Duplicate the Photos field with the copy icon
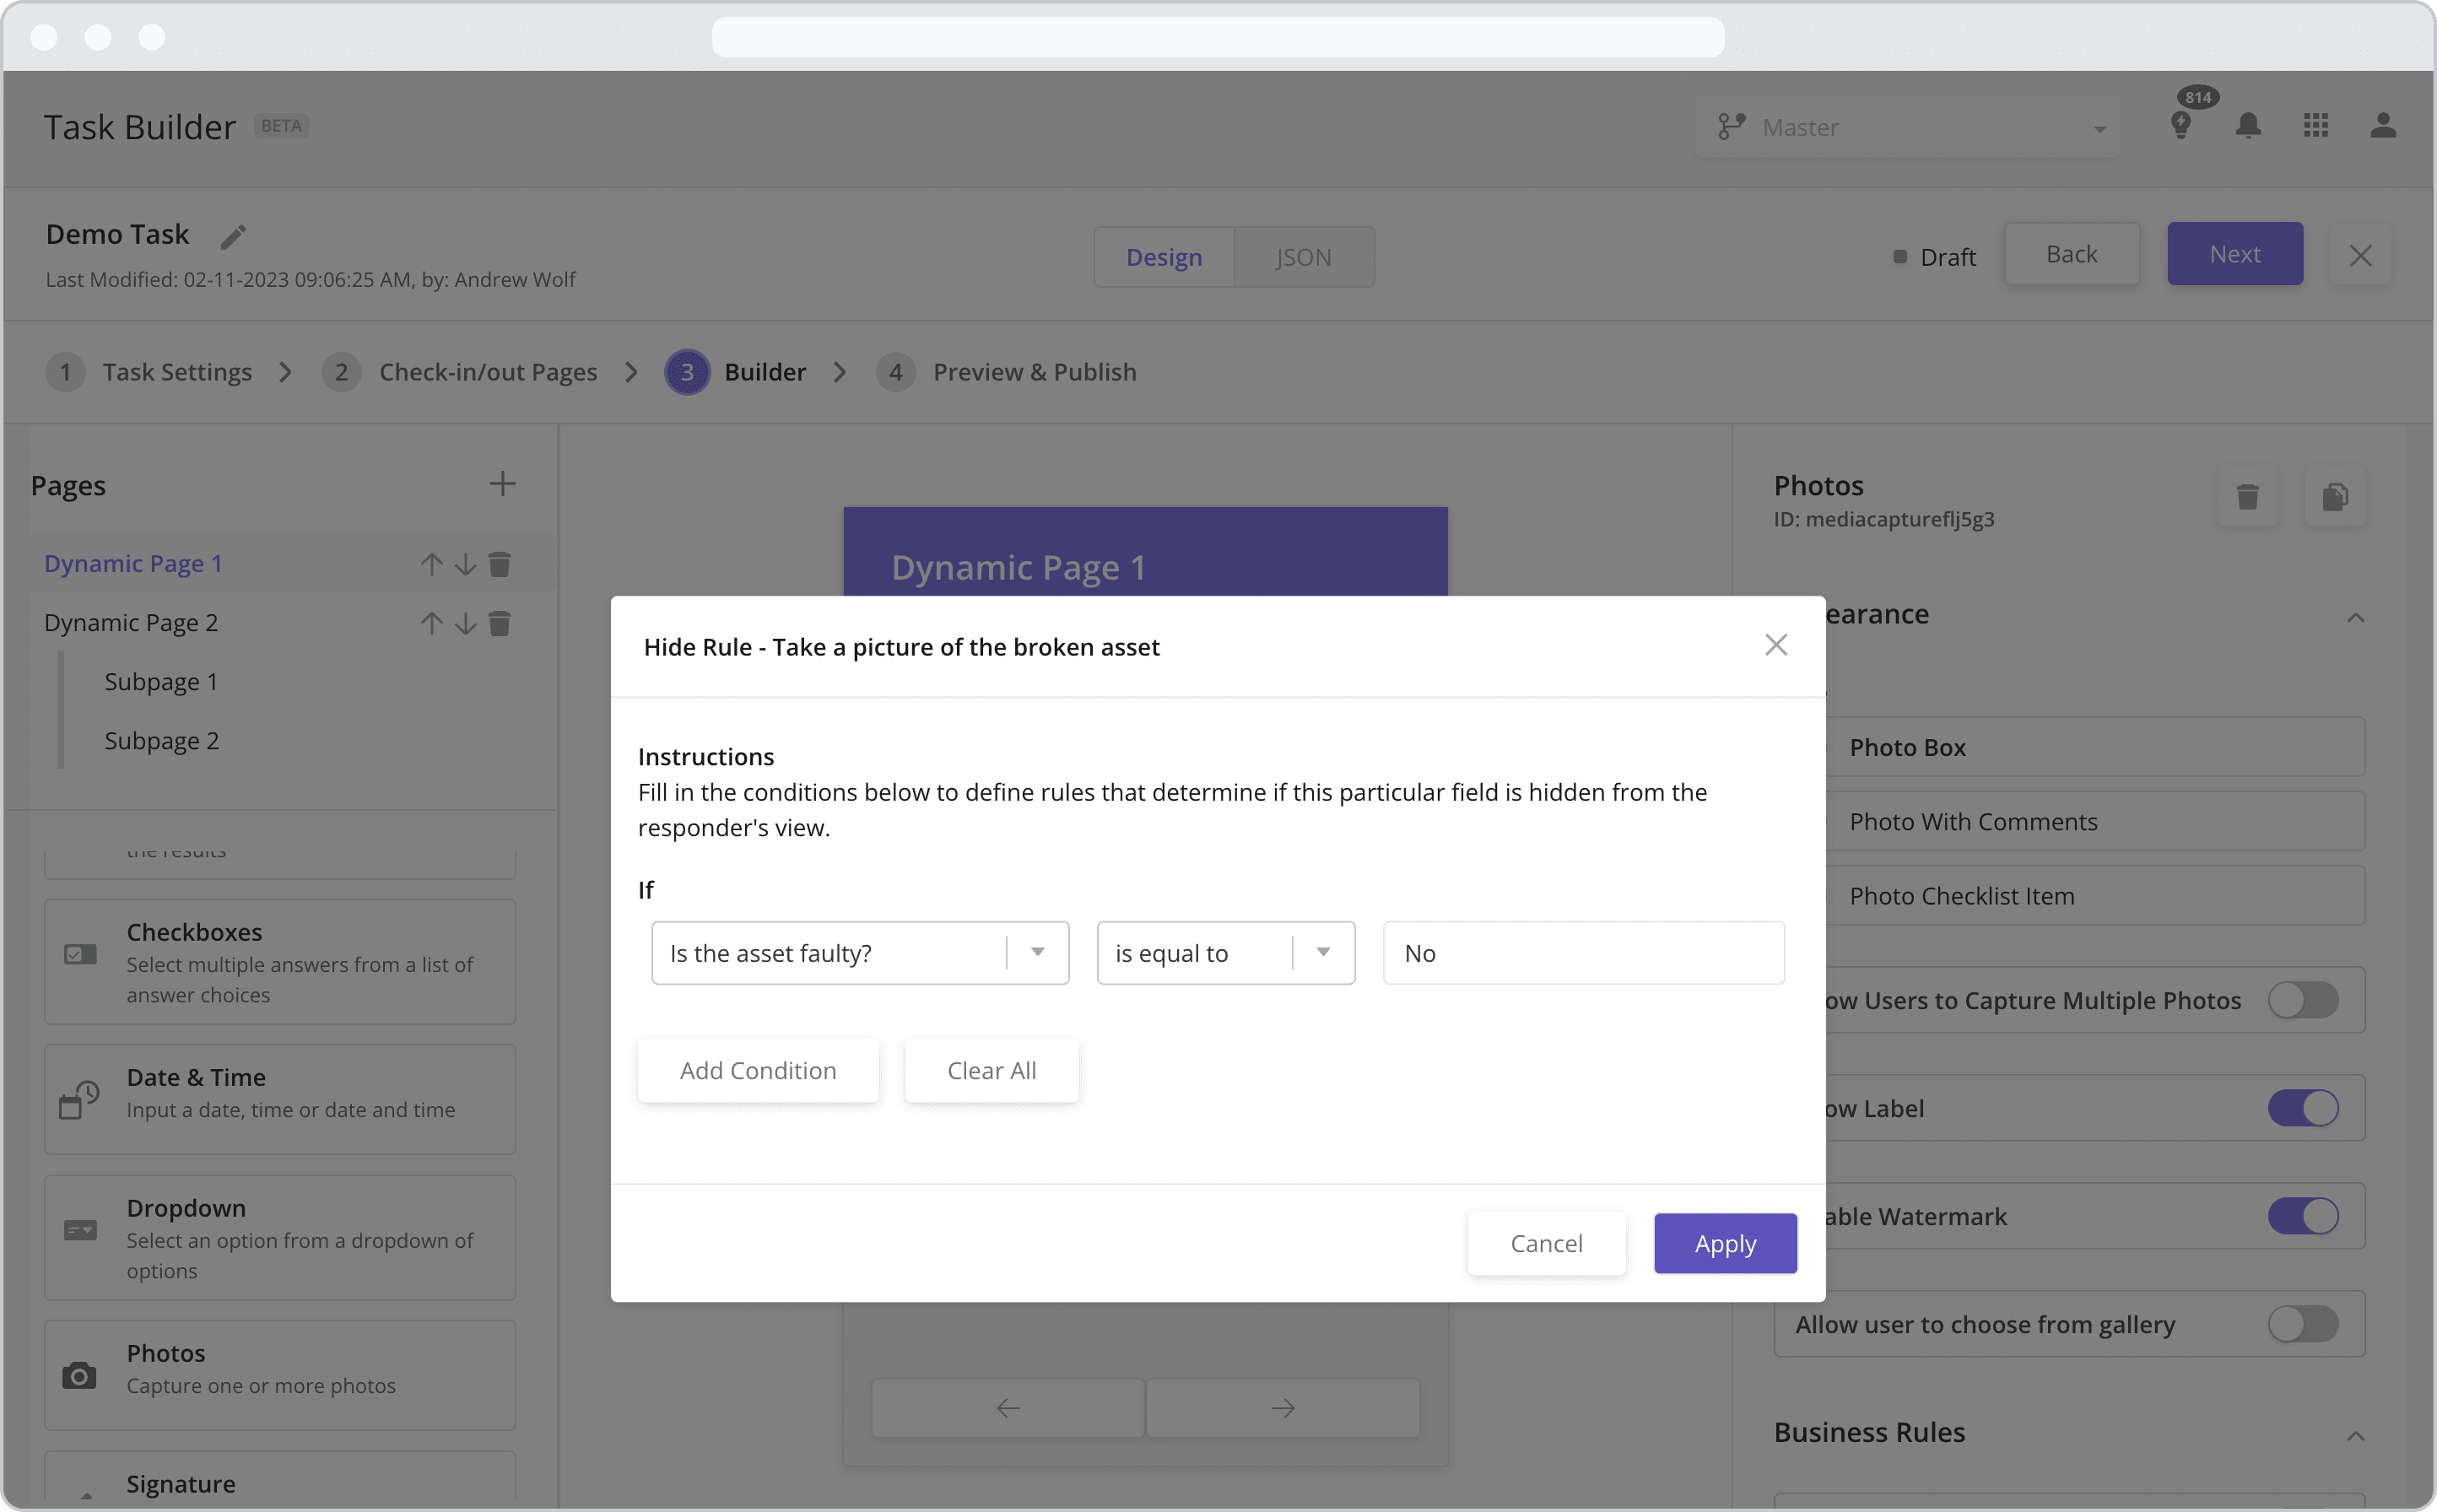The height and width of the screenshot is (1512, 2437). [2335, 497]
